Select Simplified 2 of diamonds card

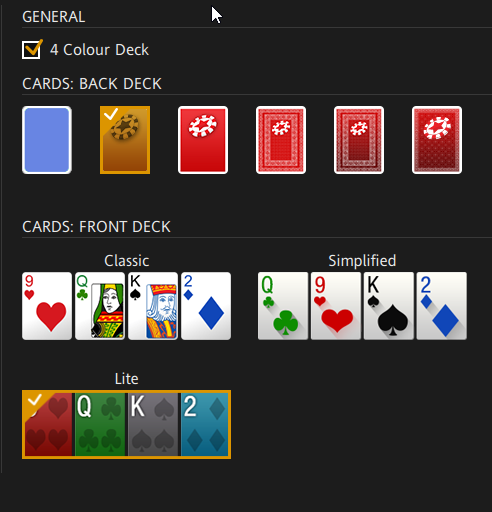(x=442, y=306)
